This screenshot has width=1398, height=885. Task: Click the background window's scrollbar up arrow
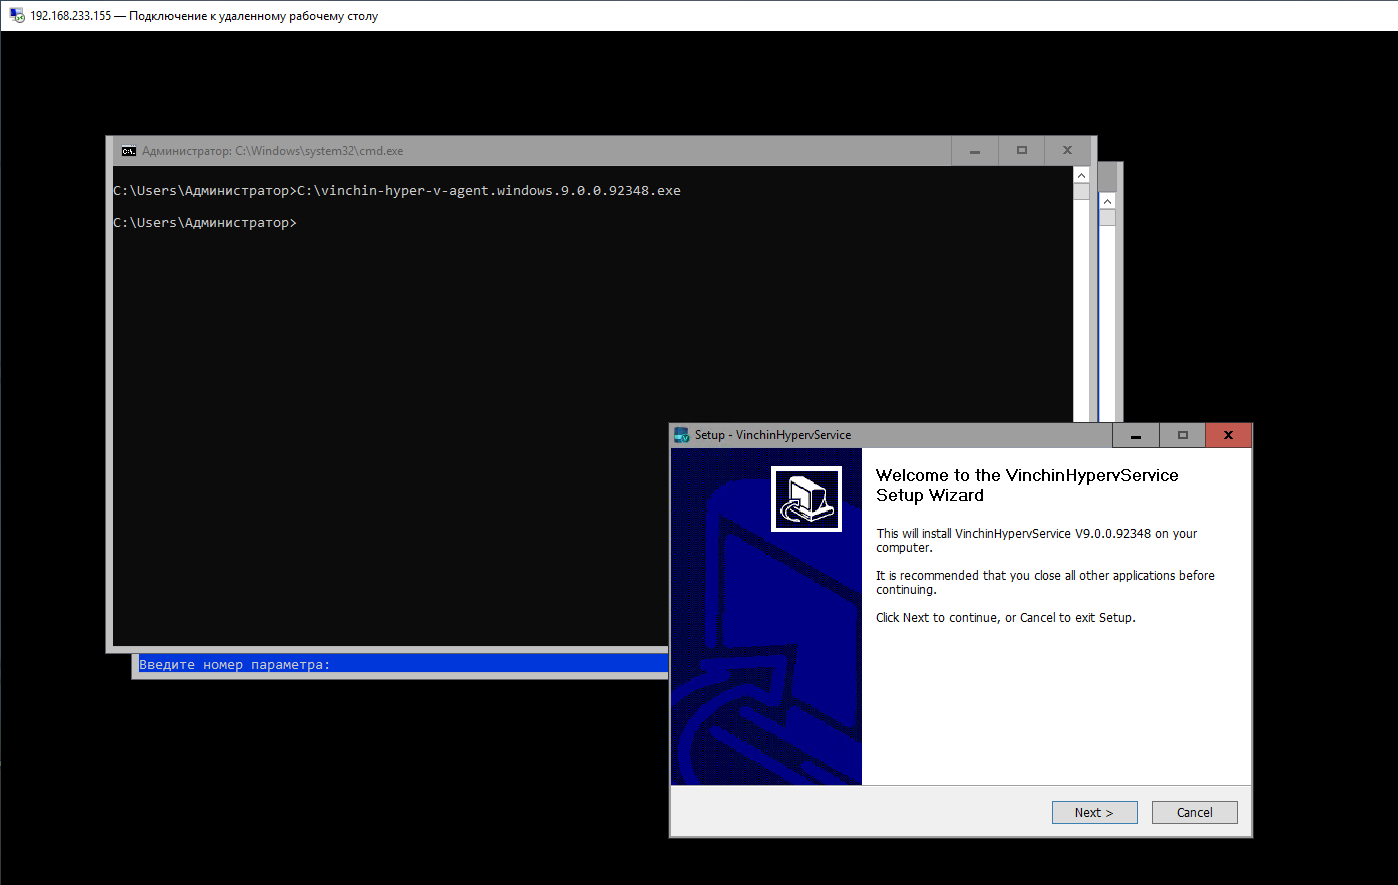[x=1107, y=202]
